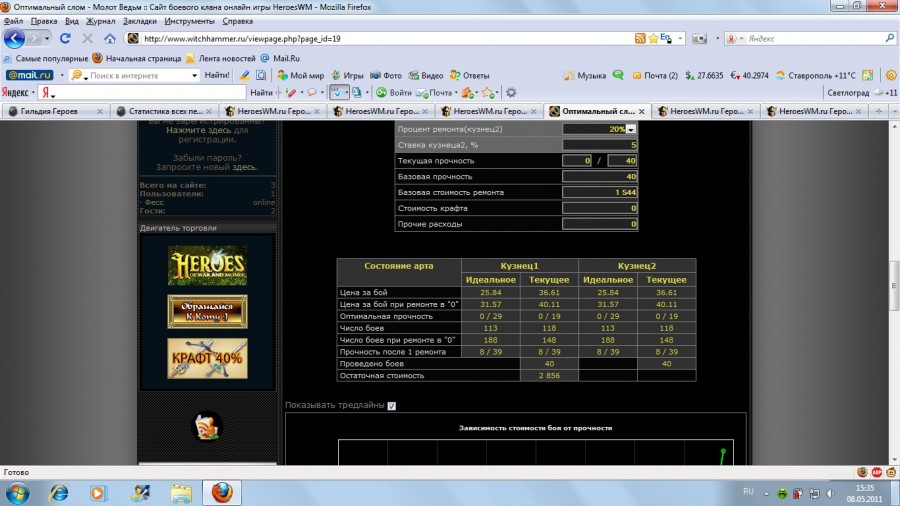
Task: Open Фото in Mail.ru toolbar
Action: (x=386, y=75)
